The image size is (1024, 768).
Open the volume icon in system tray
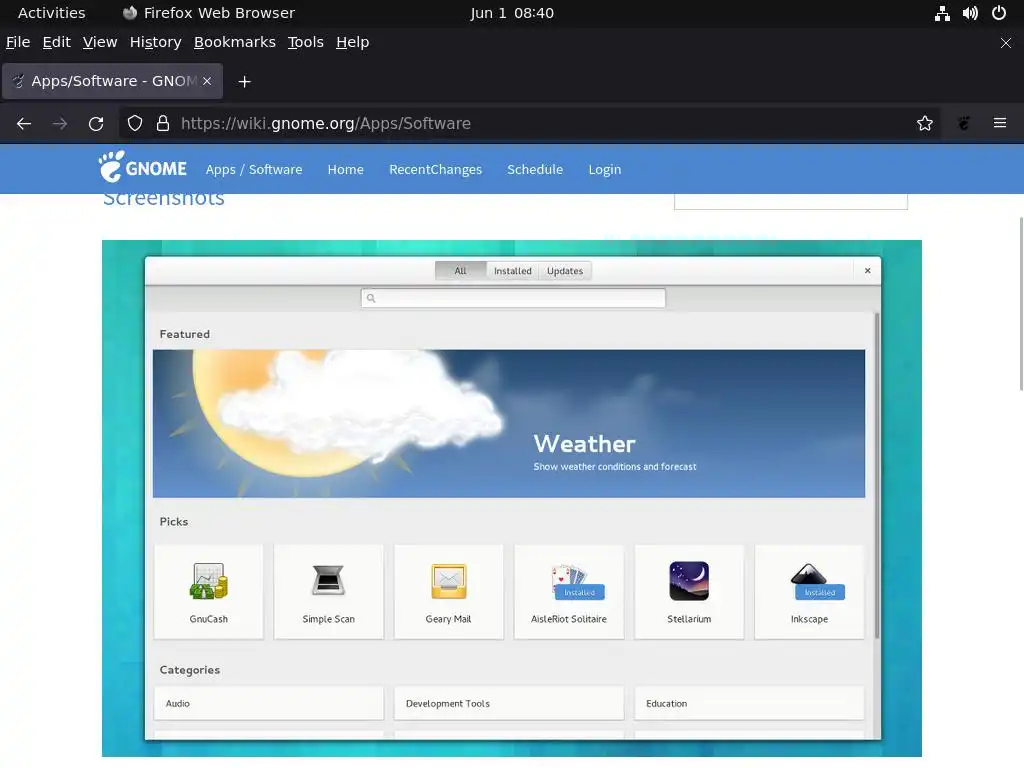click(970, 13)
